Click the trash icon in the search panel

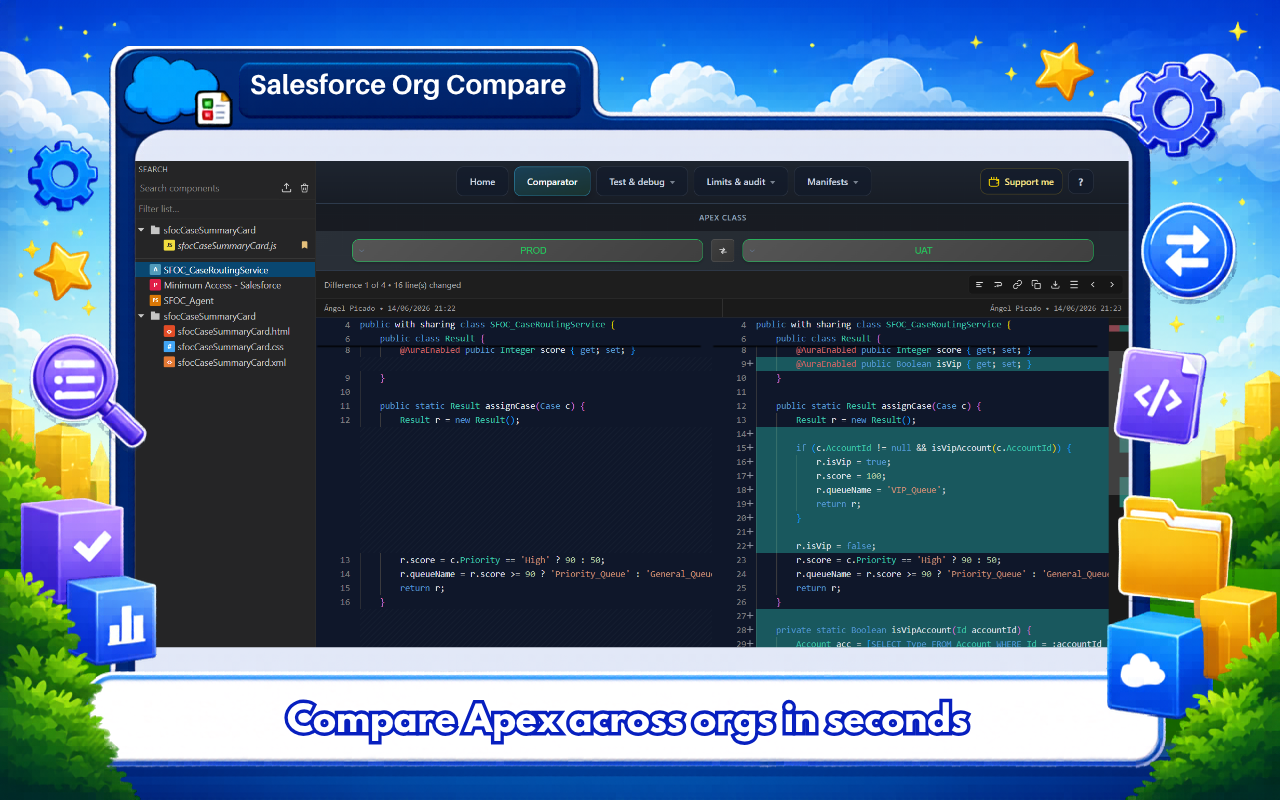coord(305,188)
